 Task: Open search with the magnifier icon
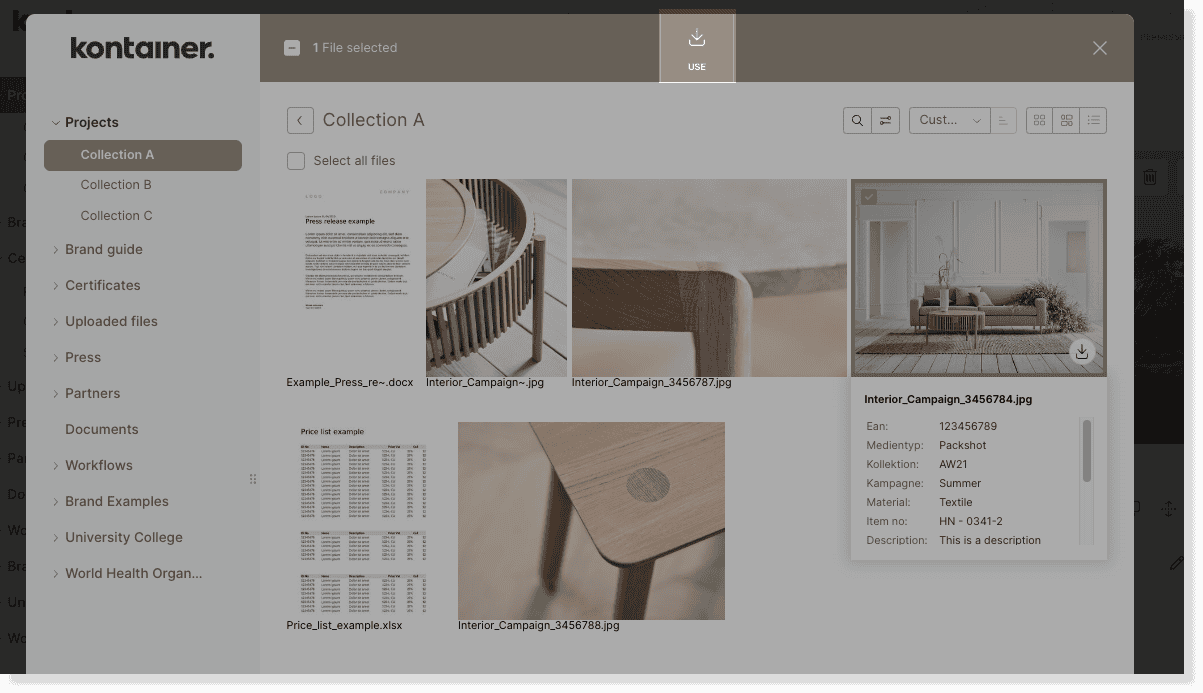tap(857, 120)
